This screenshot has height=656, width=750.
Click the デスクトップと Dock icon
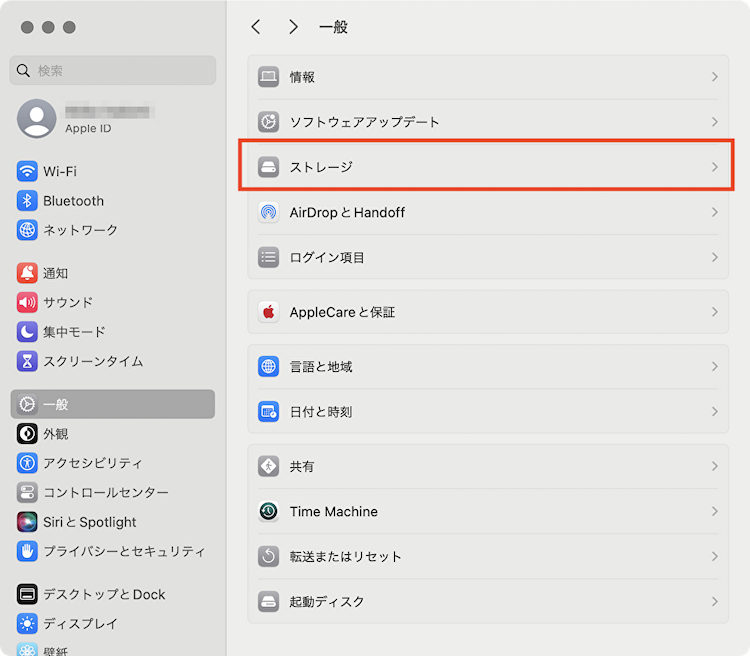(27, 594)
